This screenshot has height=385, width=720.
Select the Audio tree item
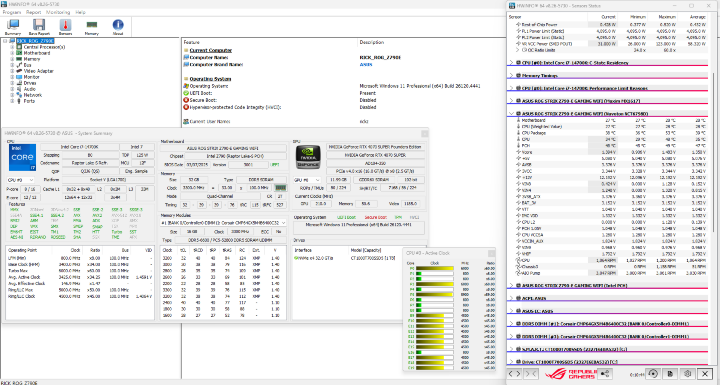tap(29, 89)
